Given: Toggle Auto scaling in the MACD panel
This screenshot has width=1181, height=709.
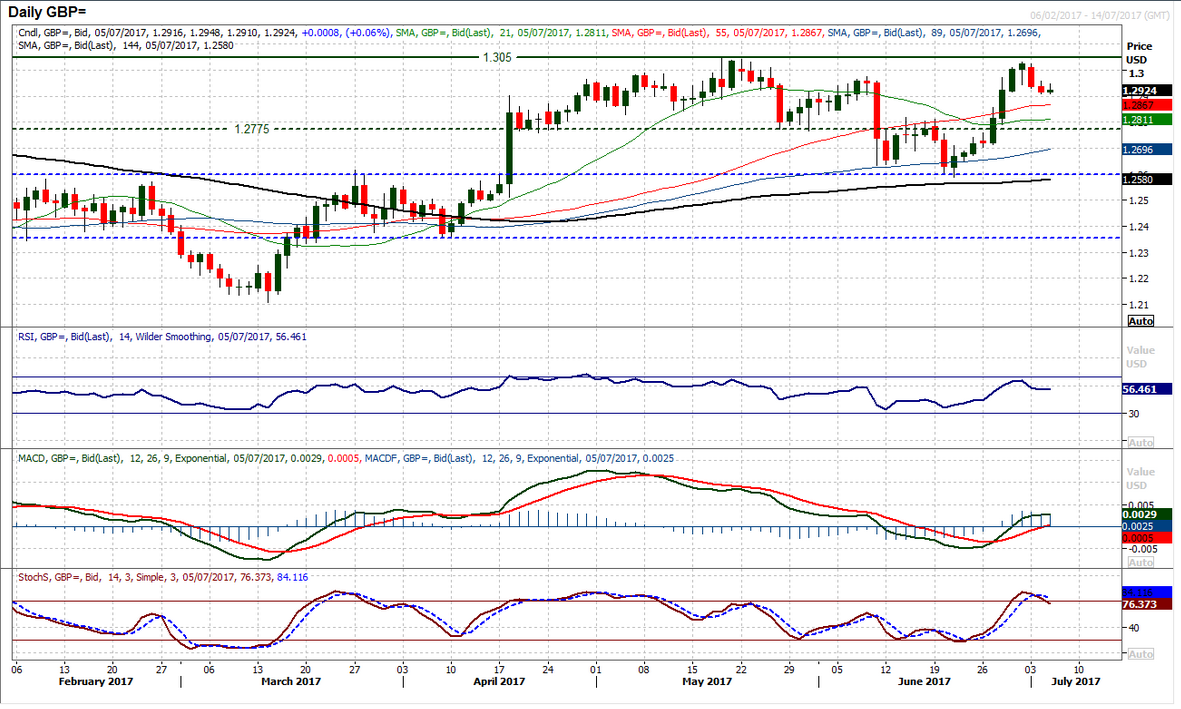Looking at the screenshot, I should pyautogui.click(x=1140, y=561).
